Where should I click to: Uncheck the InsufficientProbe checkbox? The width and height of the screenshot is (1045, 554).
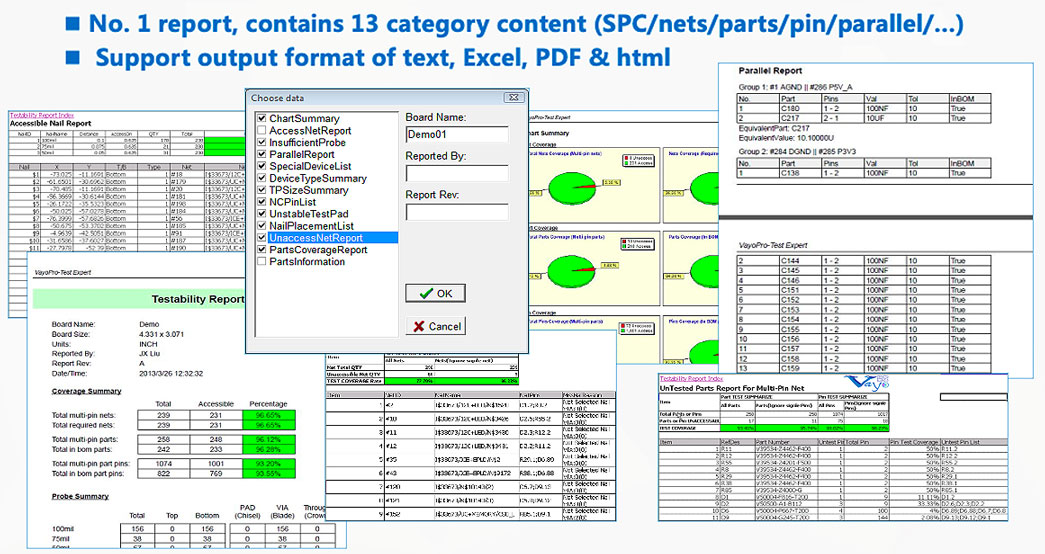[262, 143]
